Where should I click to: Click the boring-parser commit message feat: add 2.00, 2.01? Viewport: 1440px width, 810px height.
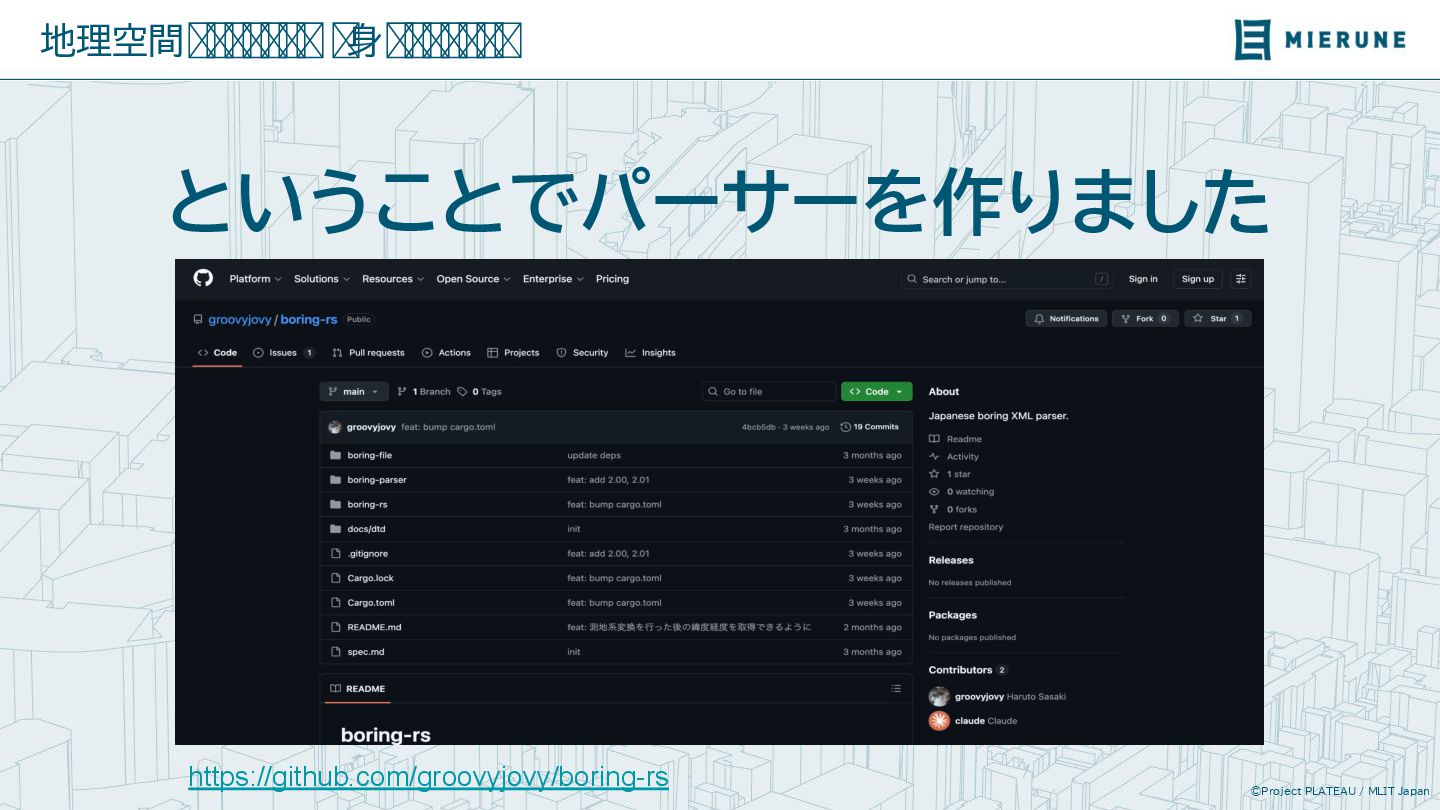[608, 480]
